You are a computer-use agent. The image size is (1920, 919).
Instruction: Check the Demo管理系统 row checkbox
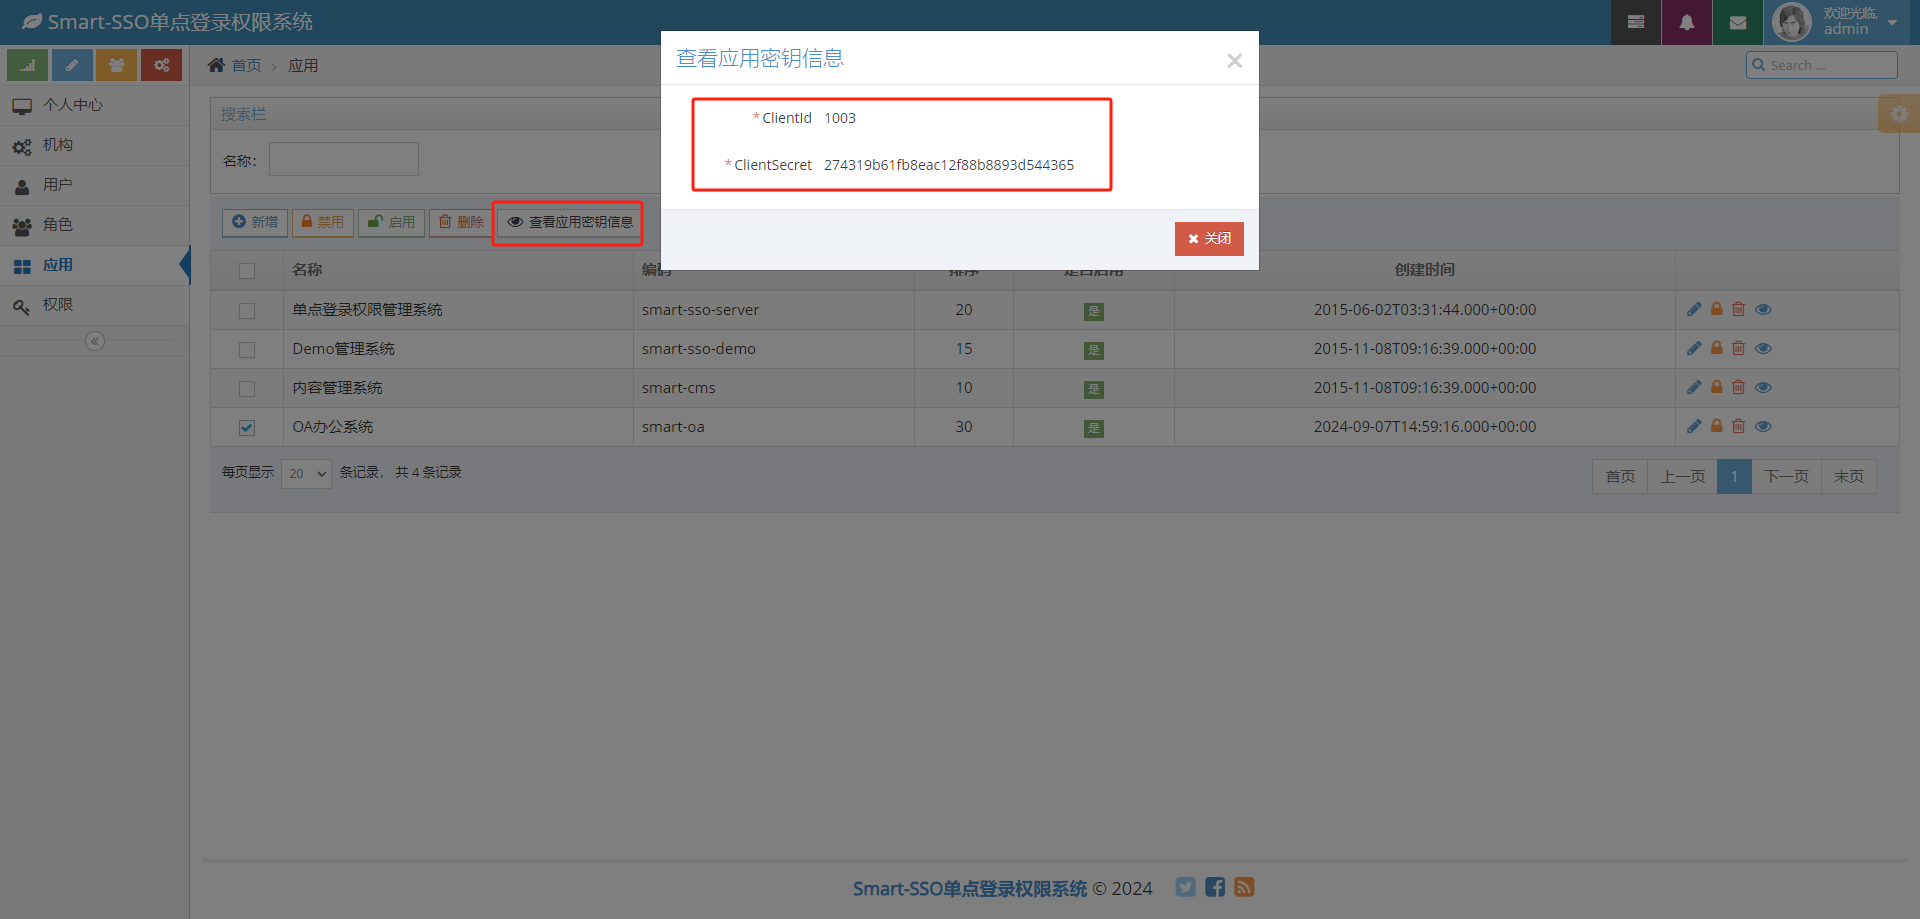click(247, 350)
